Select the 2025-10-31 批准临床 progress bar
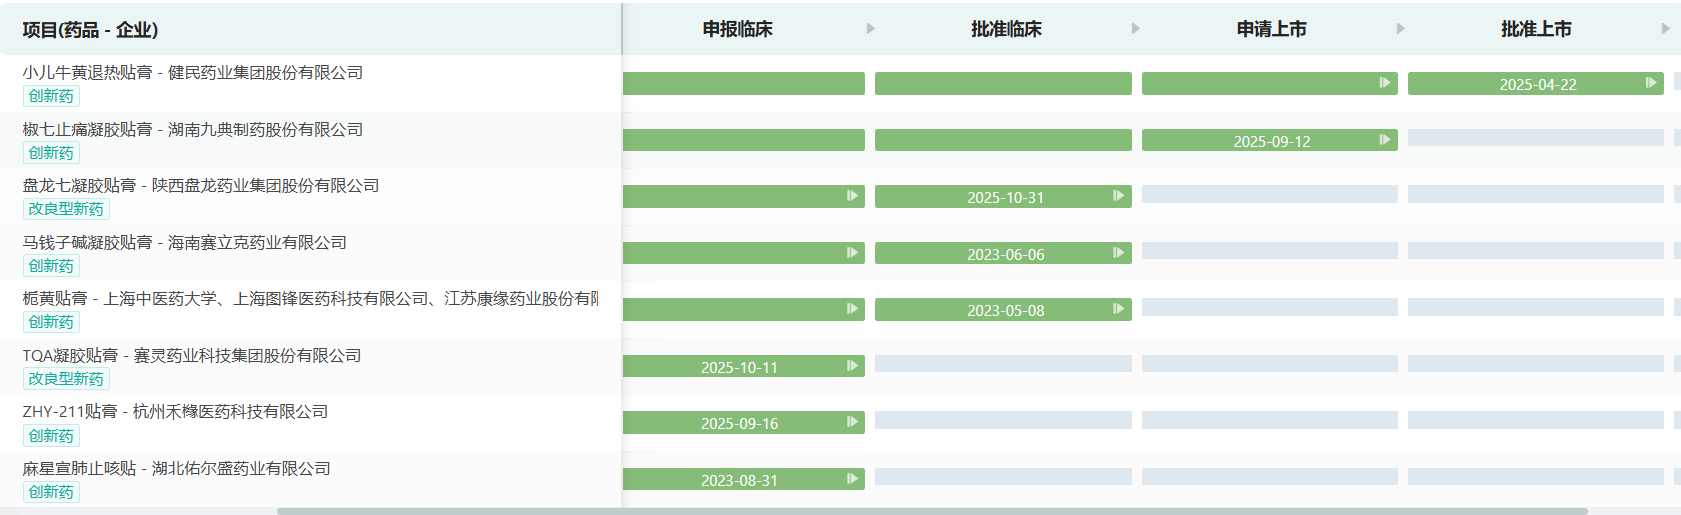The width and height of the screenshot is (1681, 515). coord(1003,197)
